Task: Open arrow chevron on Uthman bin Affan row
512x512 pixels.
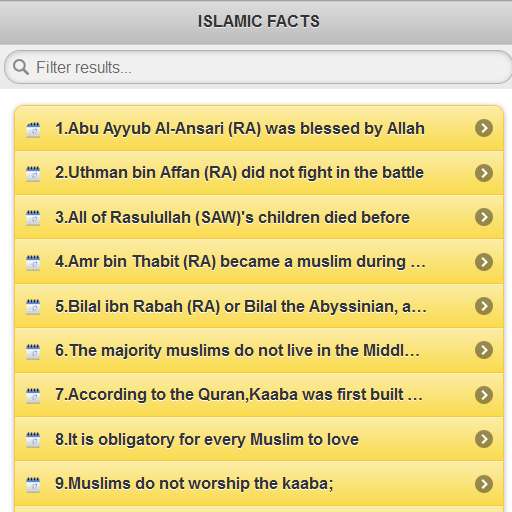Action: 484,173
